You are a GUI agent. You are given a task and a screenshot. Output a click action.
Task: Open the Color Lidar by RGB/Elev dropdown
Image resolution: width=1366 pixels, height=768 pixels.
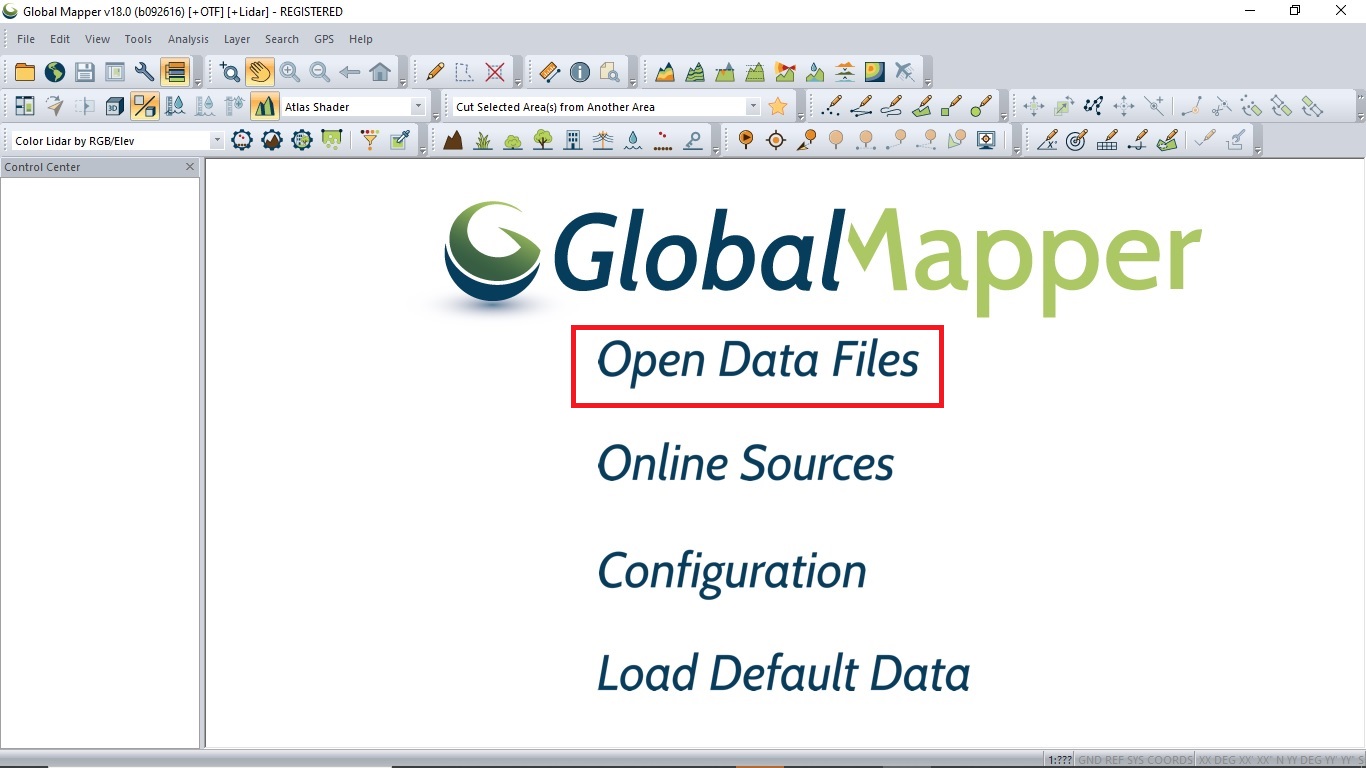pyautogui.click(x=216, y=140)
